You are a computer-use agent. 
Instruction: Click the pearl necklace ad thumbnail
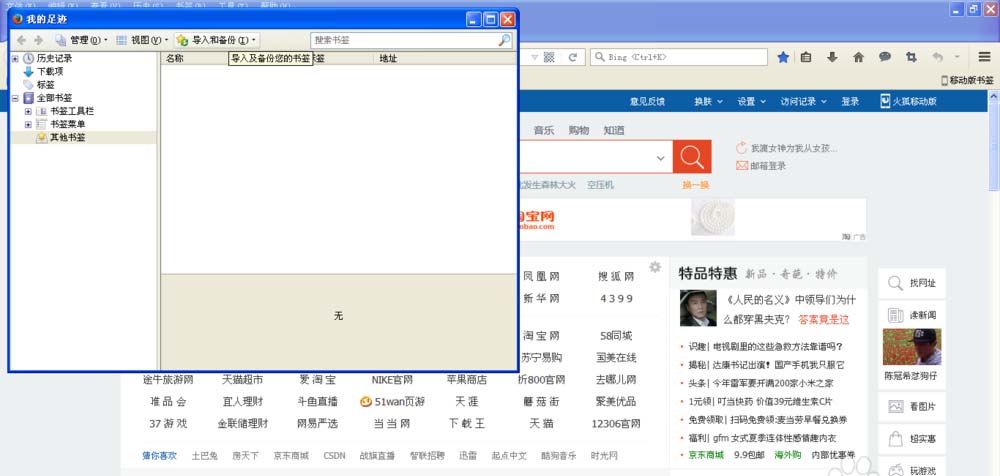pos(713,217)
